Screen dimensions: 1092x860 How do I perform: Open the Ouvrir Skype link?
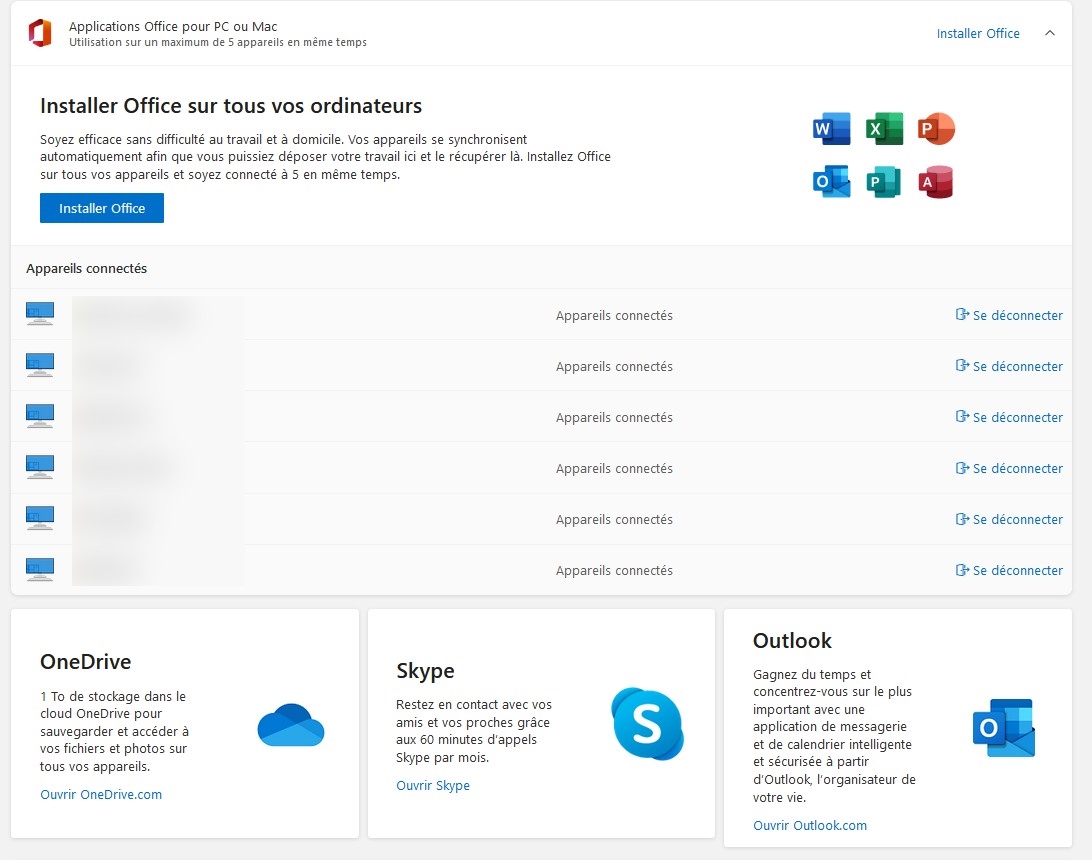pos(433,786)
